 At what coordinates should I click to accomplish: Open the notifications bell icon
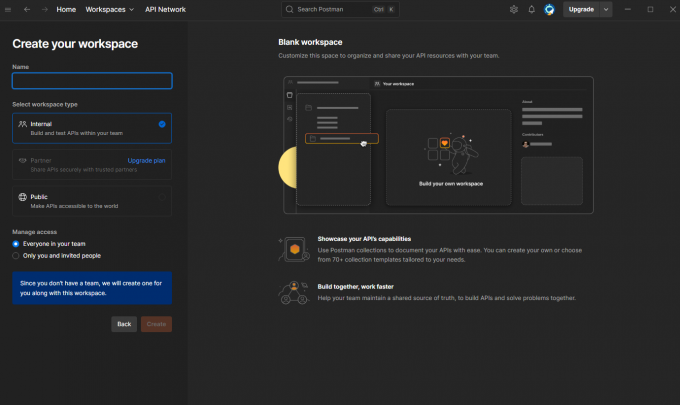coord(531,10)
